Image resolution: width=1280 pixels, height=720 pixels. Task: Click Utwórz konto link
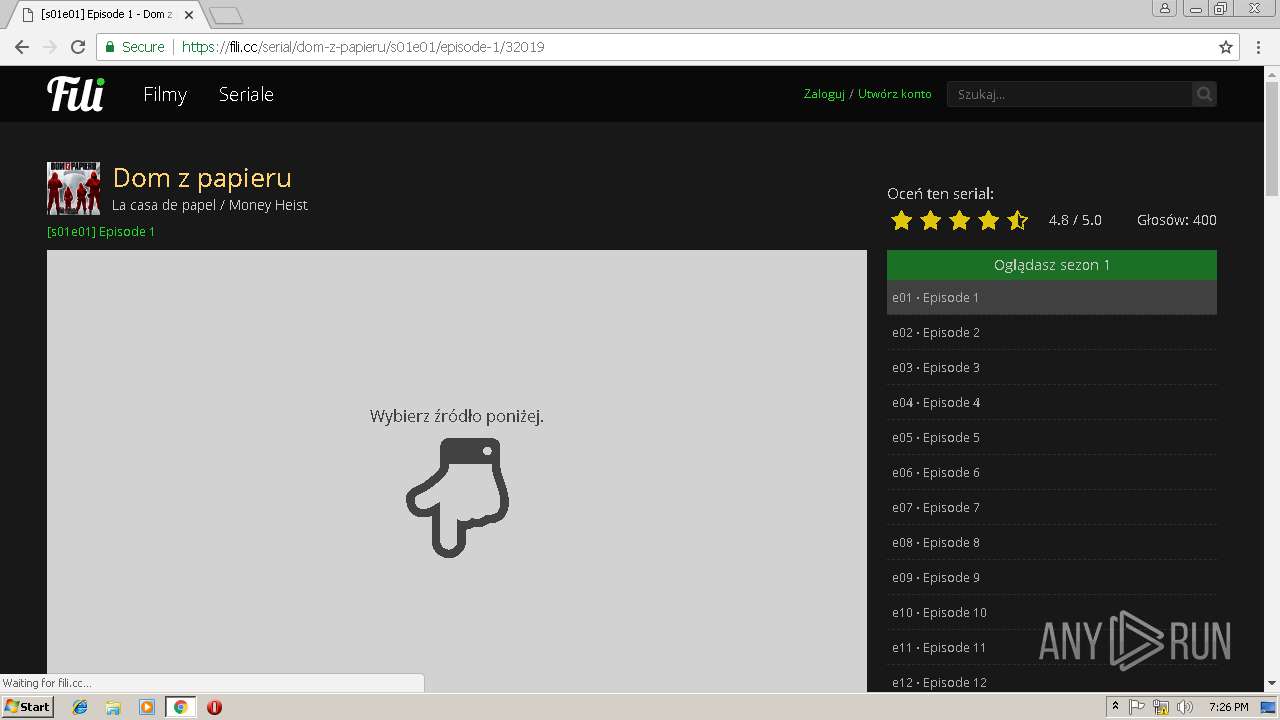tap(894, 94)
